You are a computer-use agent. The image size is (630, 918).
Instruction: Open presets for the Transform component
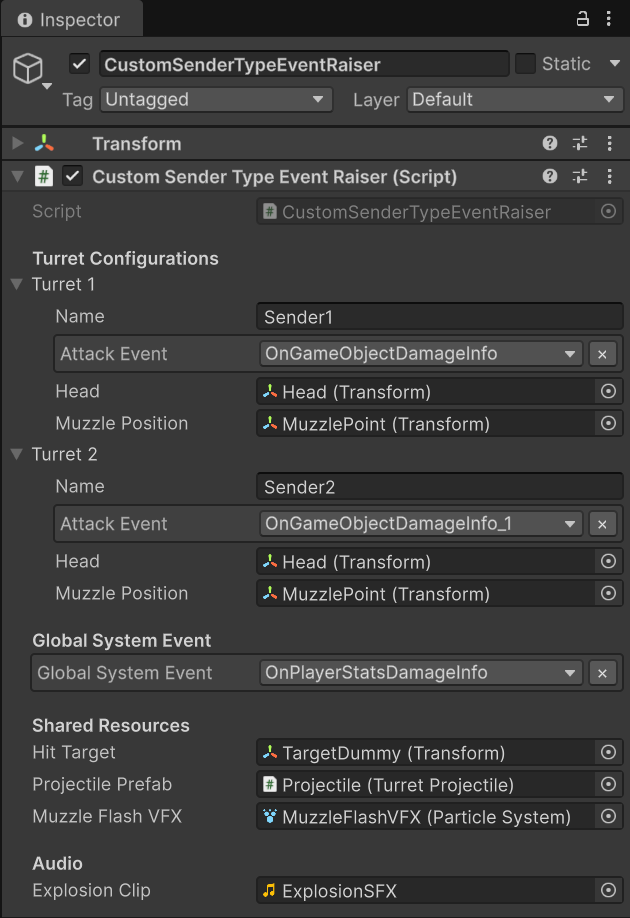[580, 143]
